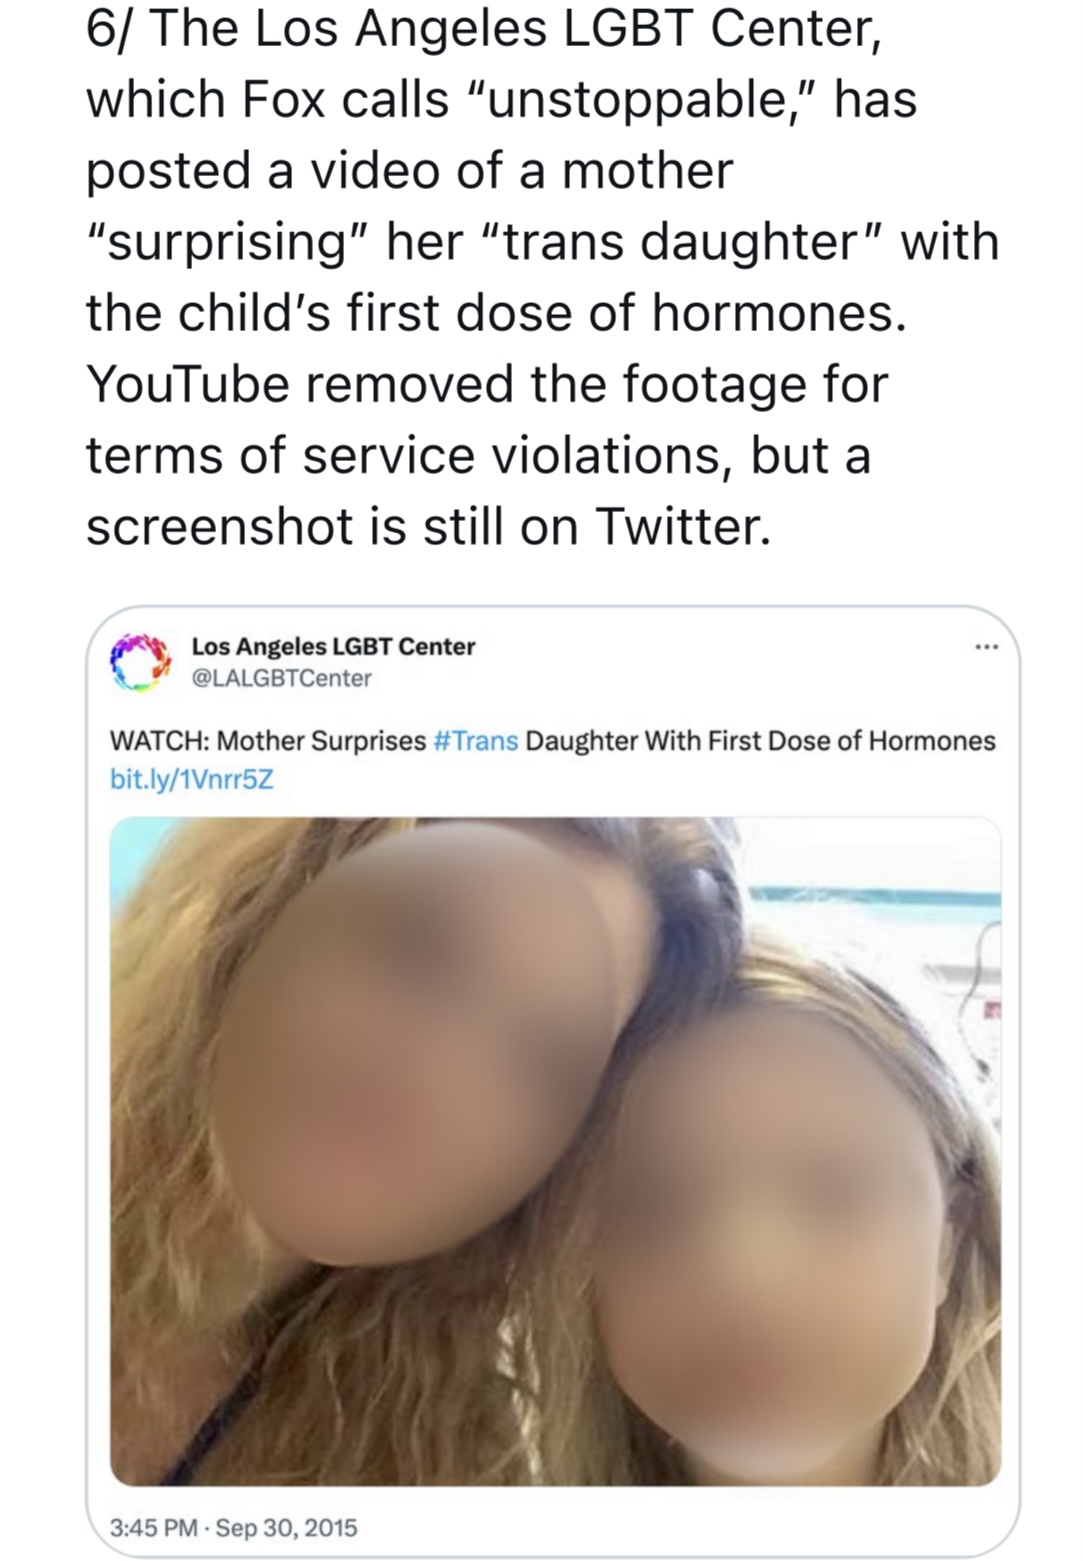Click the Sep 30, 2015 date
The width and height of the screenshot is (1083, 1561).
pos(286,1527)
